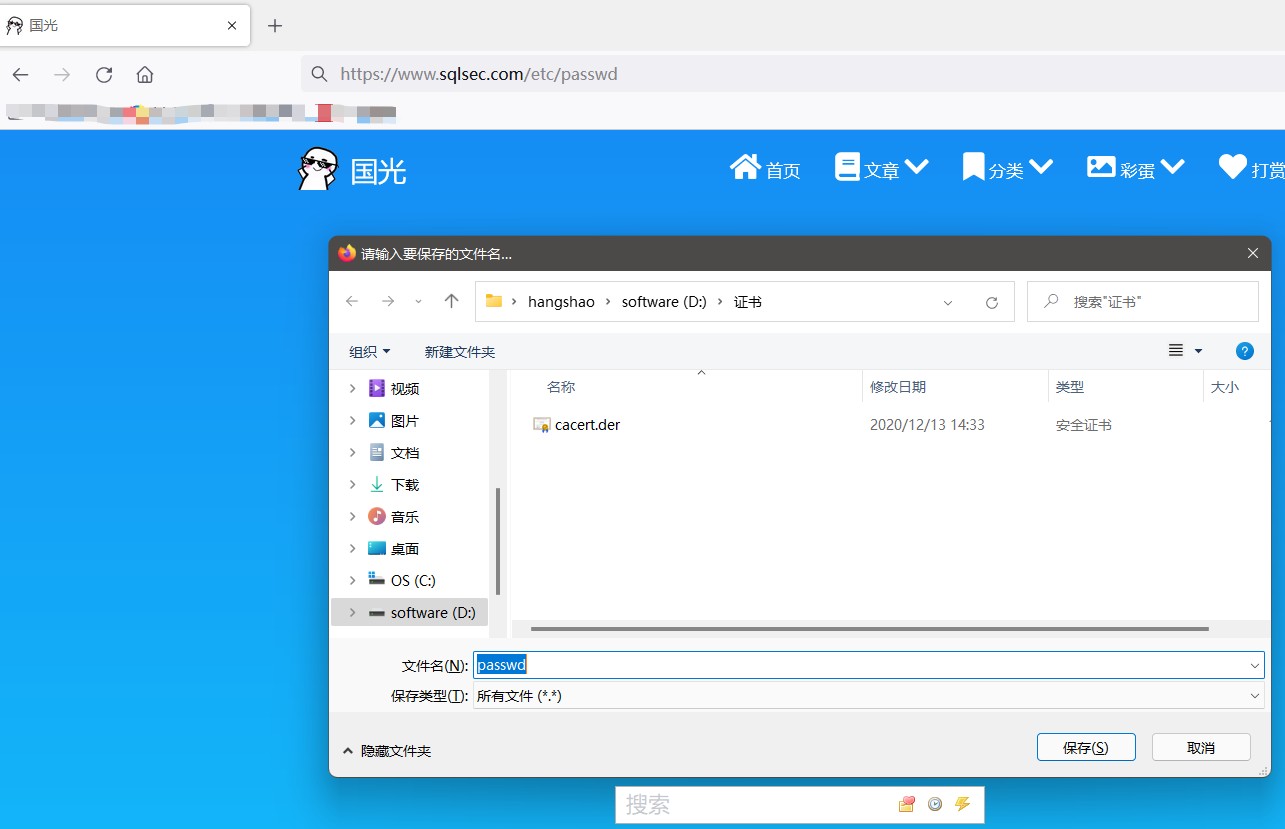Select the cacert.der file
Image resolution: width=1285 pixels, height=829 pixels.
(x=588, y=424)
